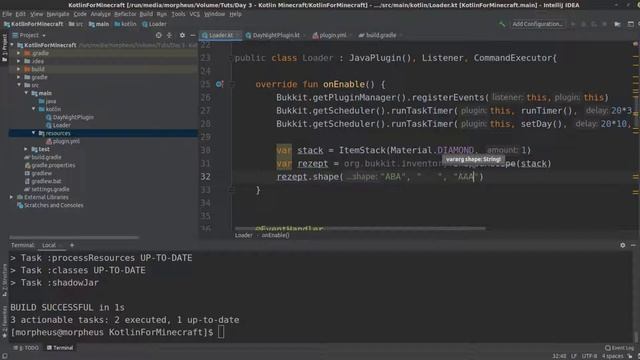Select the Loader.kt editor tab

(221, 36)
